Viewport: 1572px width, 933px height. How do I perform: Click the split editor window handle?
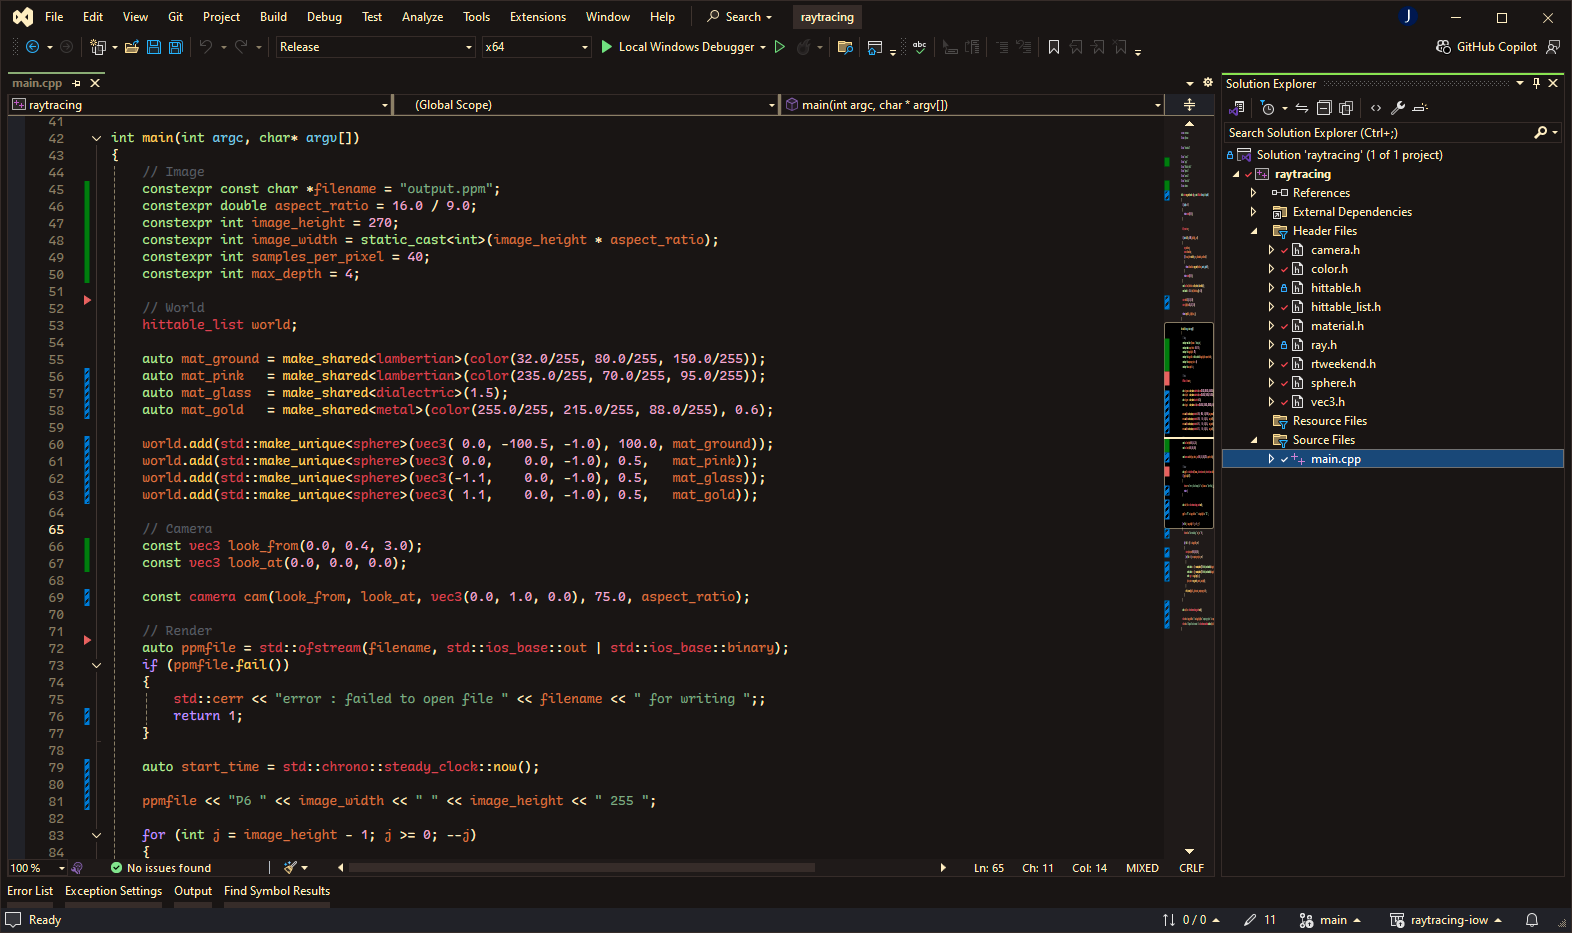[x=1189, y=105]
